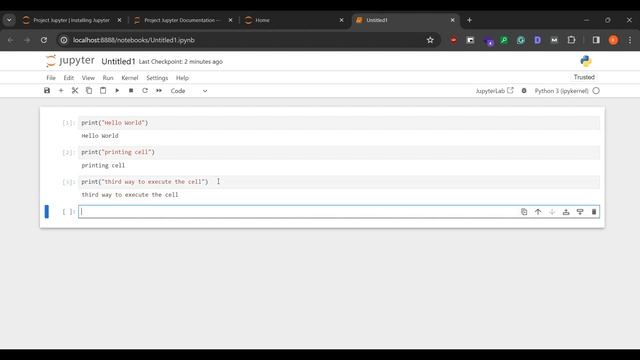Expand the tab search dropdown arrow
This screenshot has width=640, height=360.
9,20
